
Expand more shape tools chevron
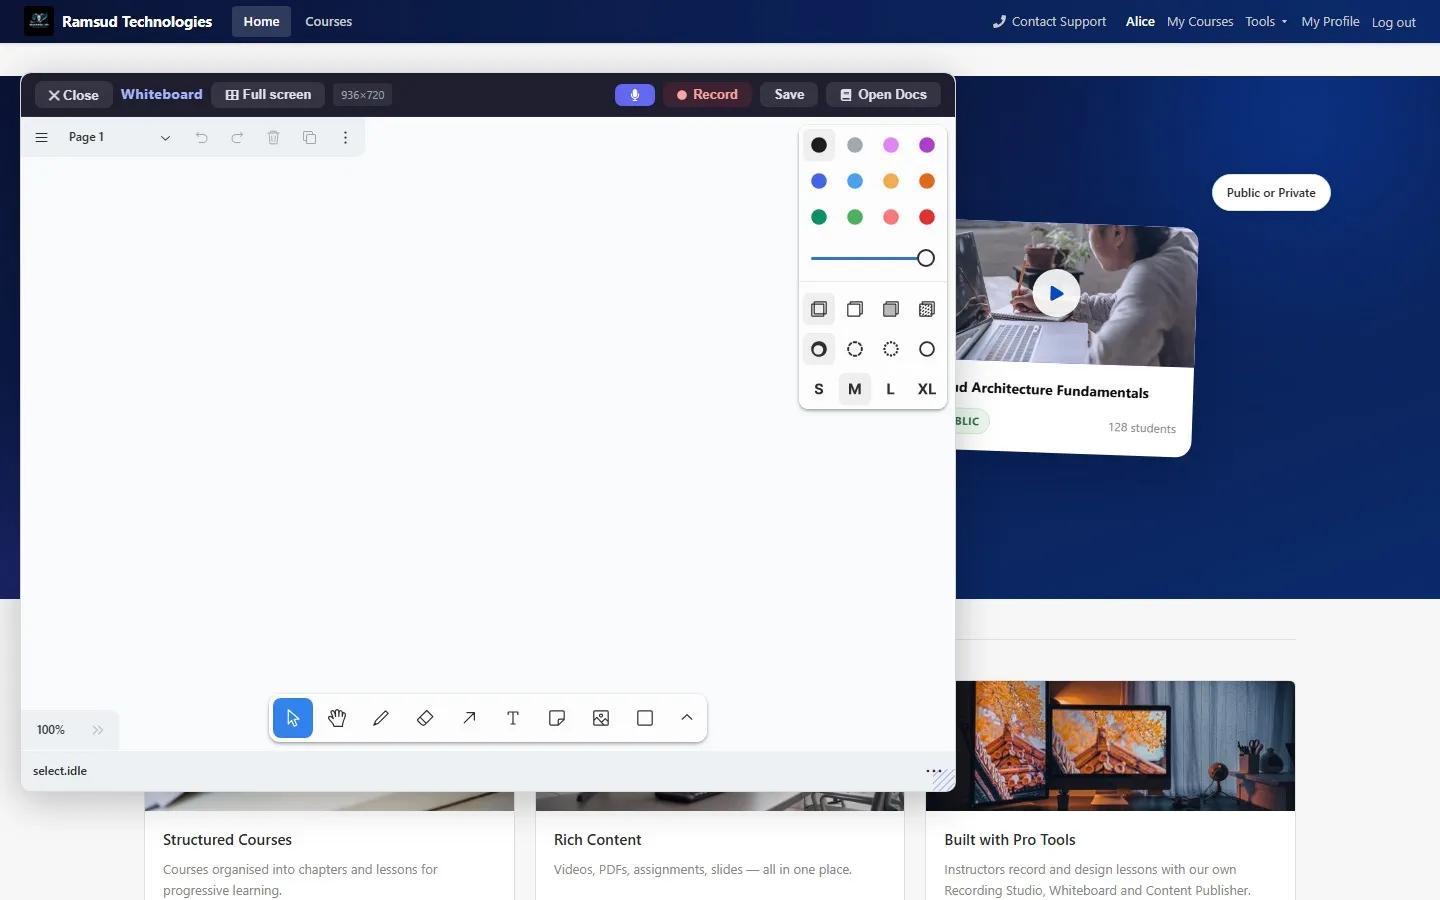point(687,718)
